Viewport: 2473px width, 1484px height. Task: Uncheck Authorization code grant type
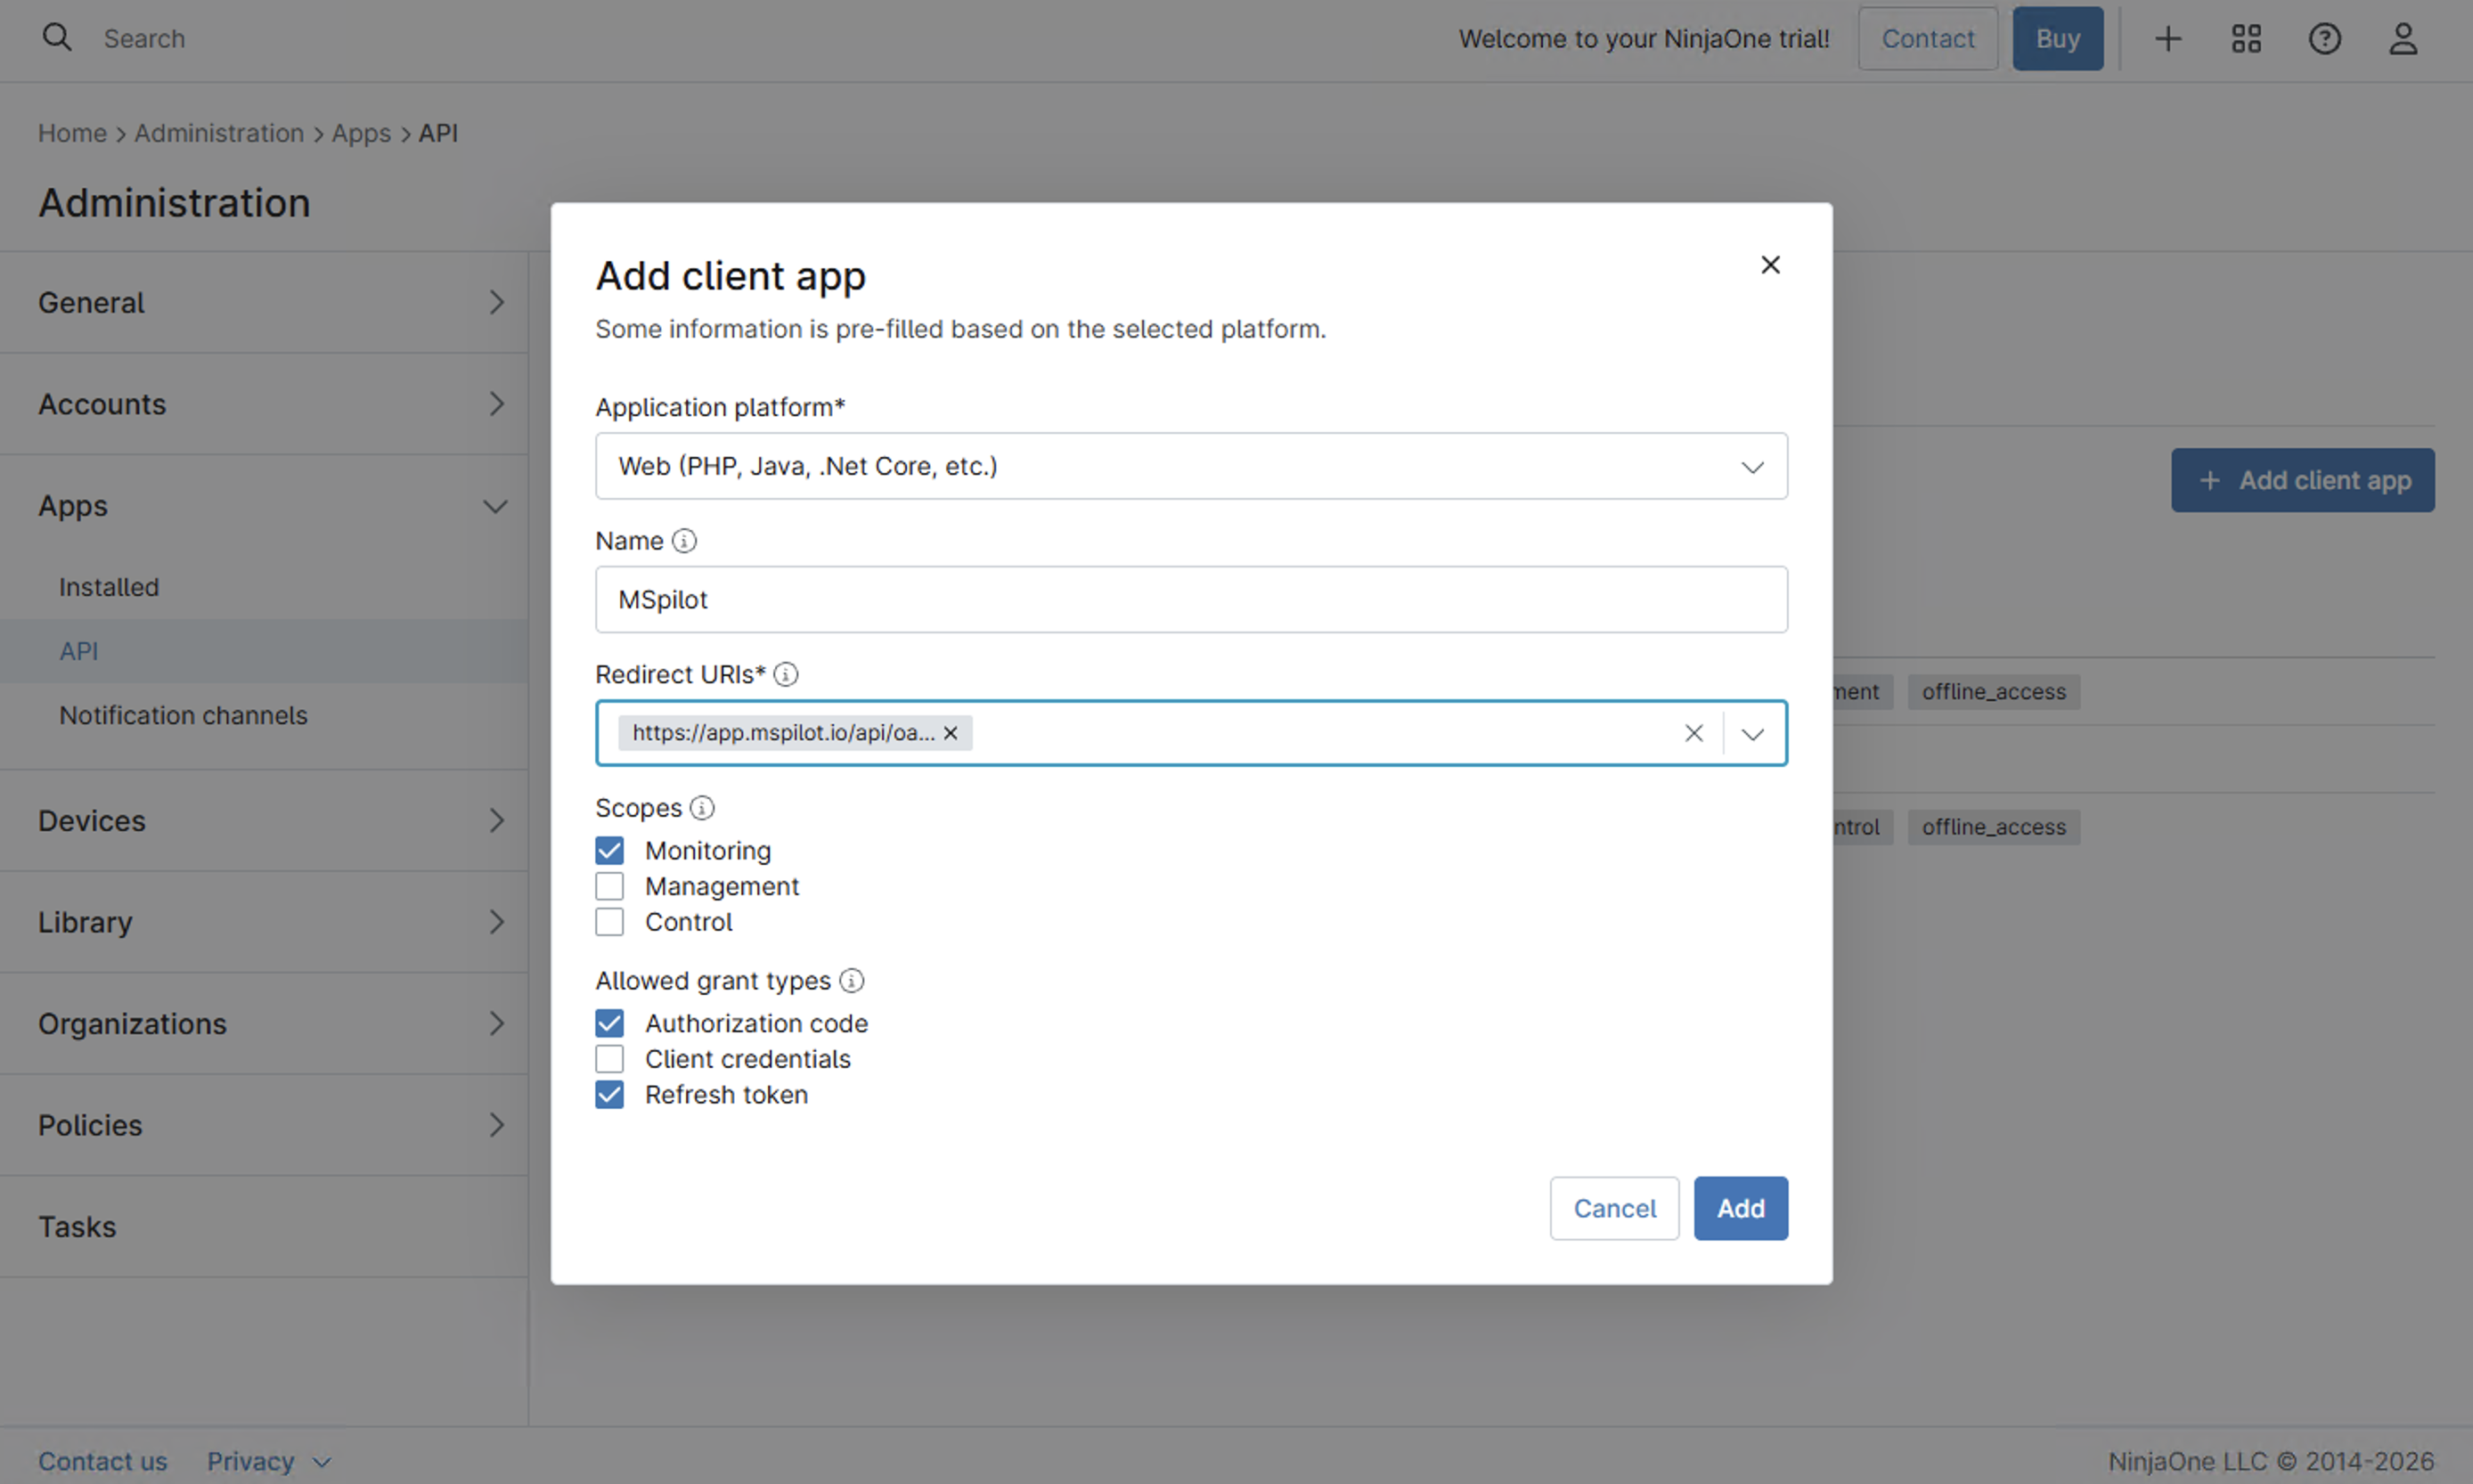point(609,1023)
